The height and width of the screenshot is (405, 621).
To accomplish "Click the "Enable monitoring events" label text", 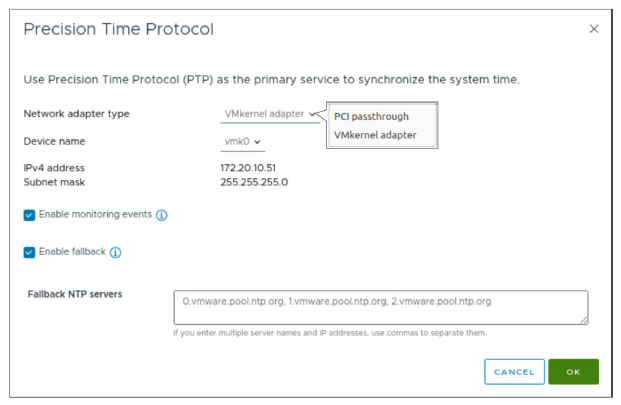I will coord(94,215).
